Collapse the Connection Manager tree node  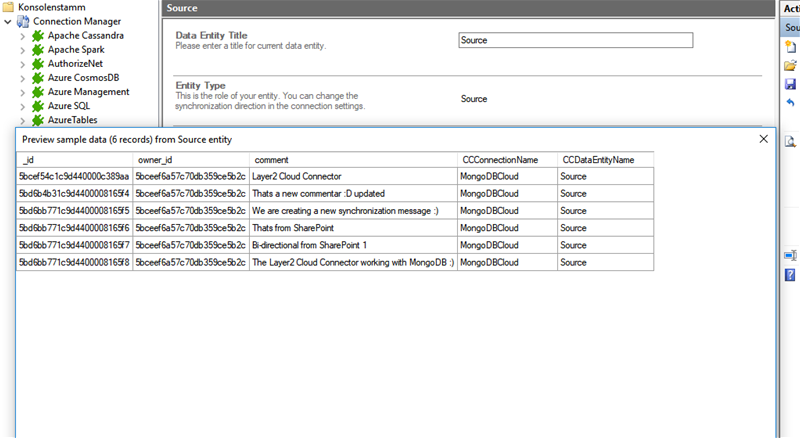pyautogui.click(x=8, y=21)
